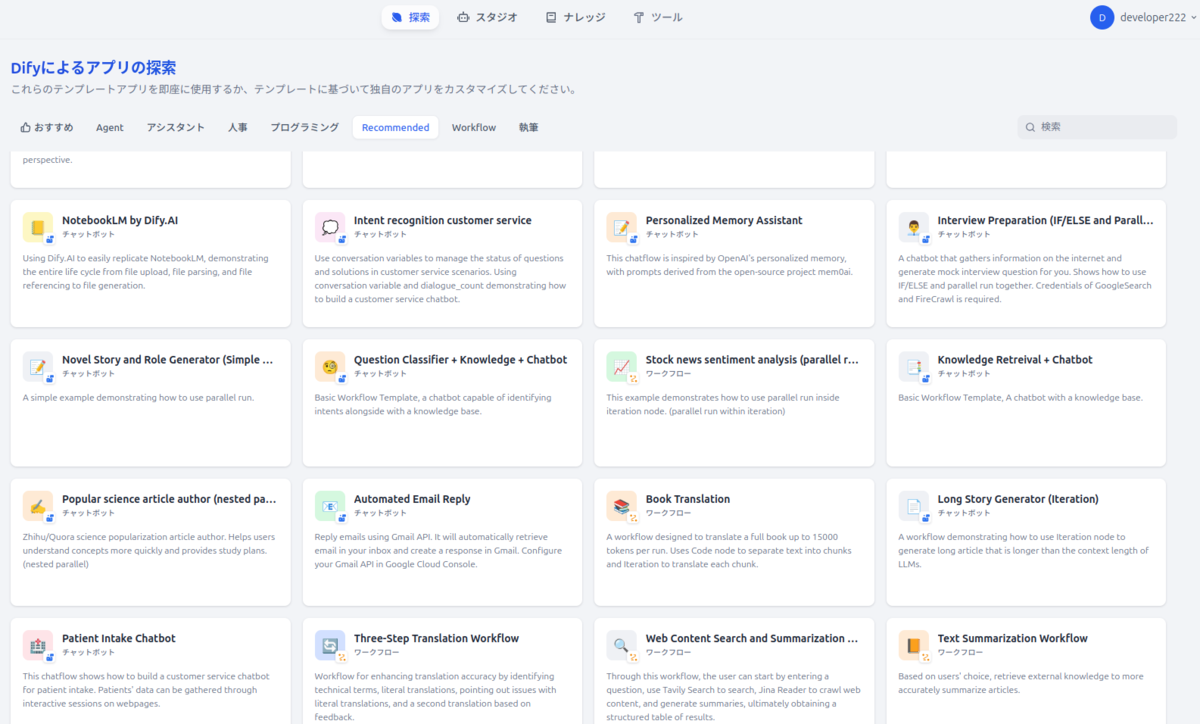This screenshot has height=724, width=1200.
Task: Click the description 'A simple example demonstrating how to use parallel run.'
Action: click(139, 397)
